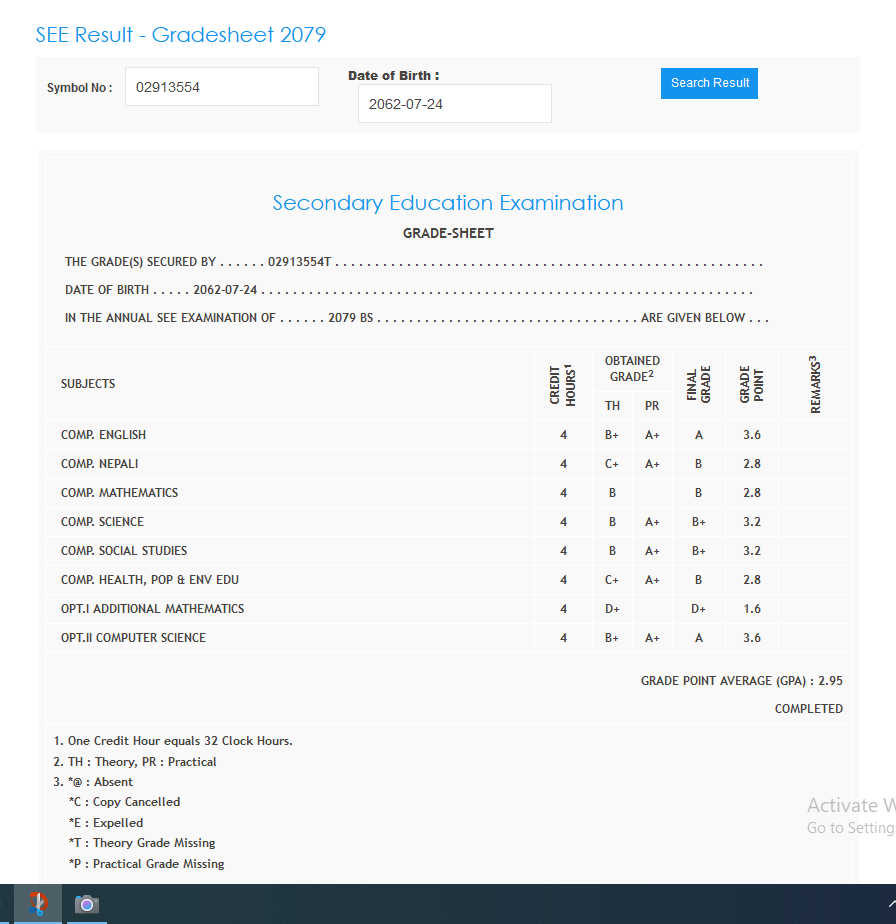Screen dimensions: 896x924
Task: Select the FINAL GRADE column header
Action: pos(698,384)
